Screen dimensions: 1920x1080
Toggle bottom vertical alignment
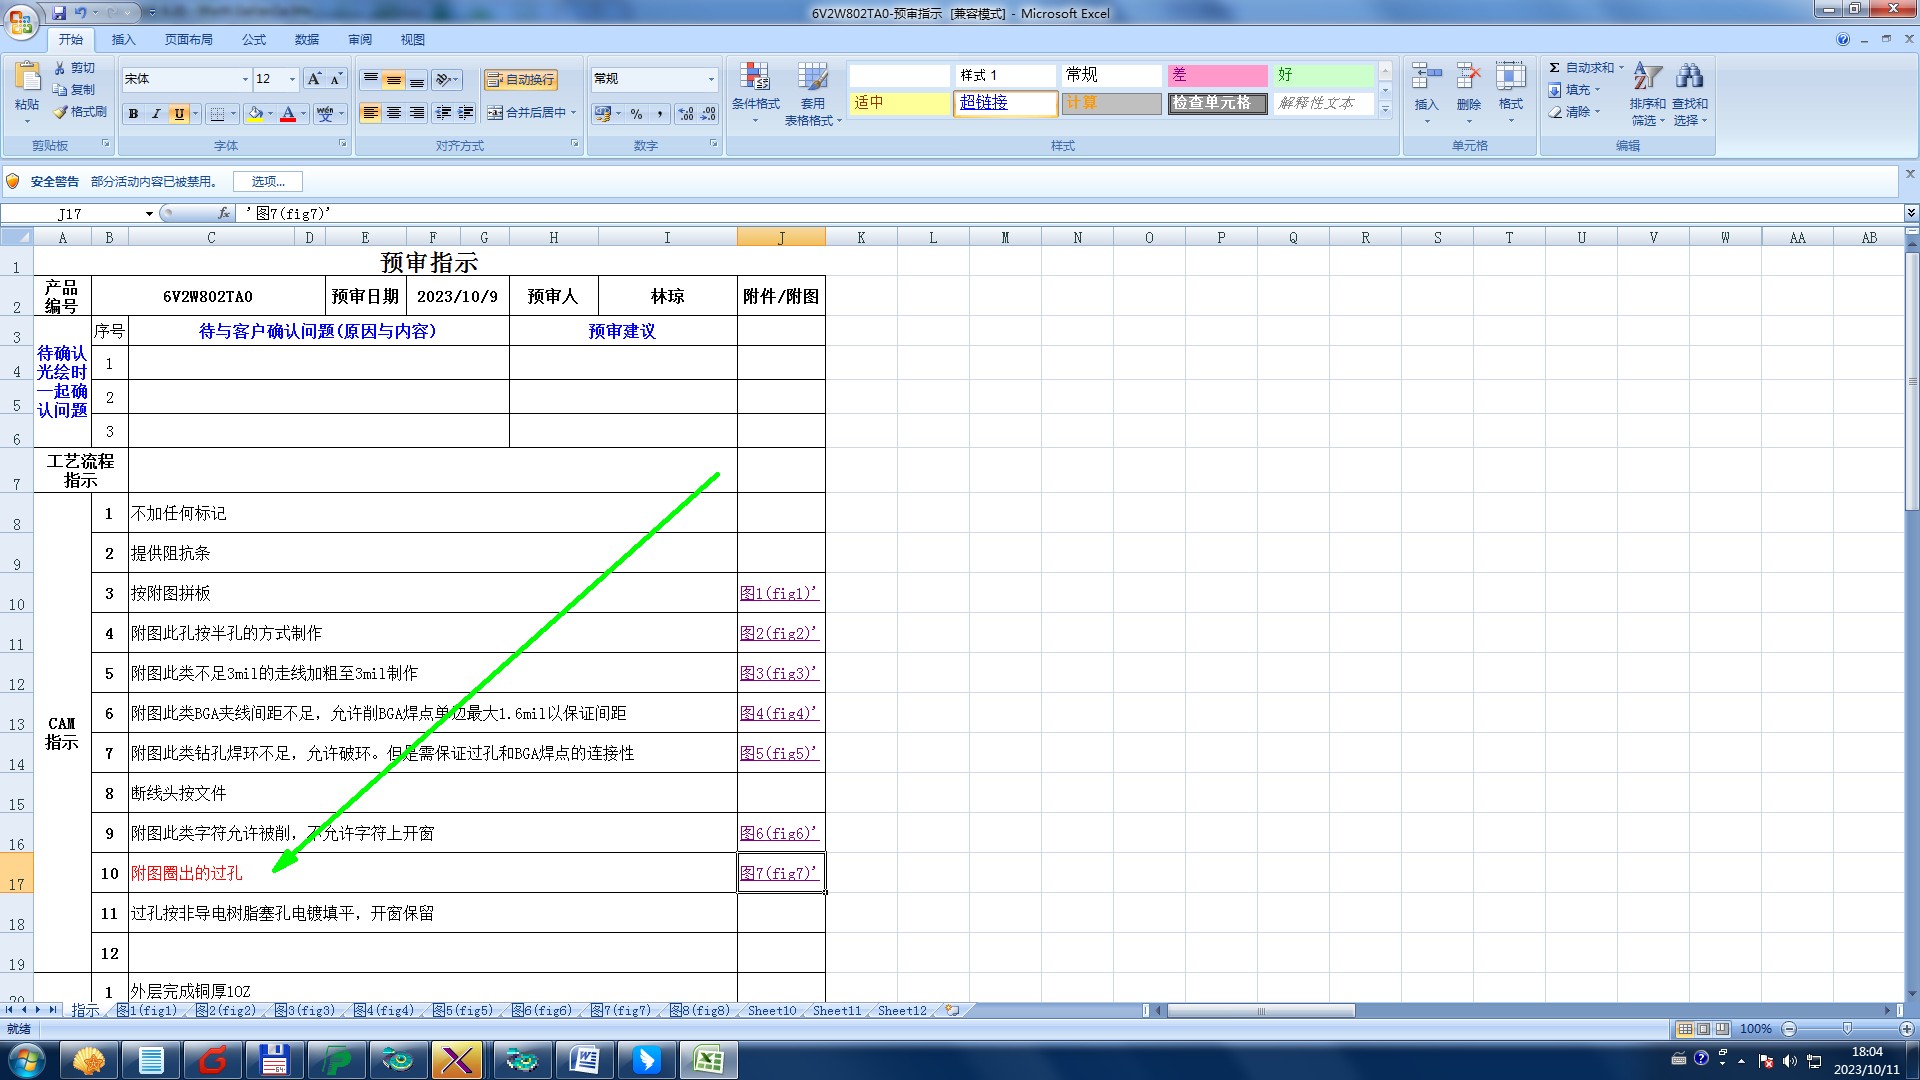417,79
